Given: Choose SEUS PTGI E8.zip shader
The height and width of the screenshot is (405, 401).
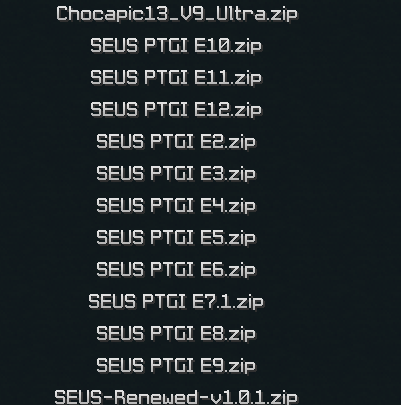Looking at the screenshot, I should pyautogui.click(x=176, y=334).
